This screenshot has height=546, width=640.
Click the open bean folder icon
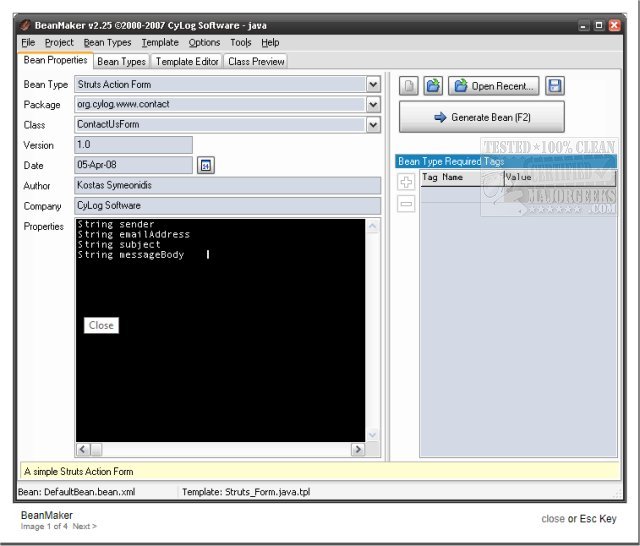coord(433,86)
